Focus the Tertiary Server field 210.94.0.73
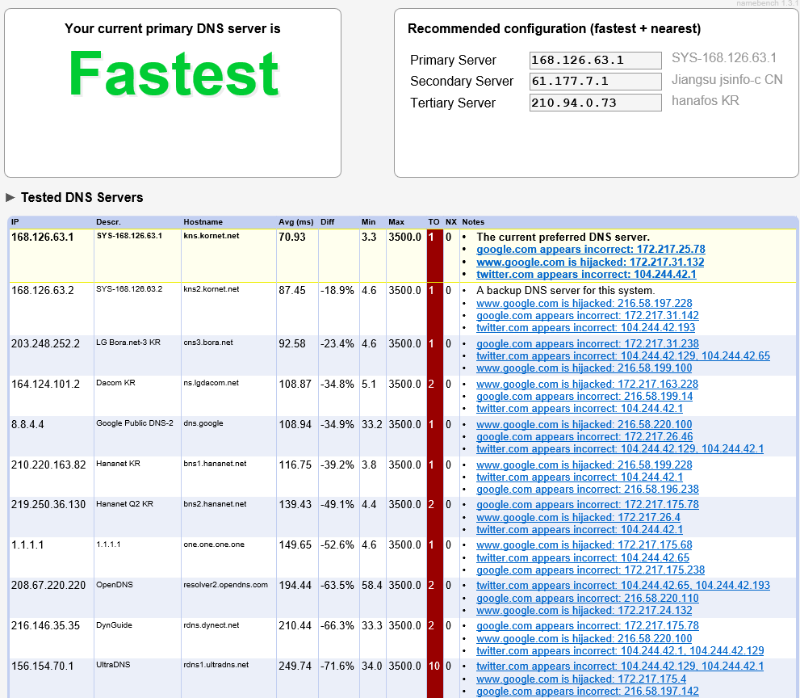This screenshot has width=800, height=698. tap(594, 103)
